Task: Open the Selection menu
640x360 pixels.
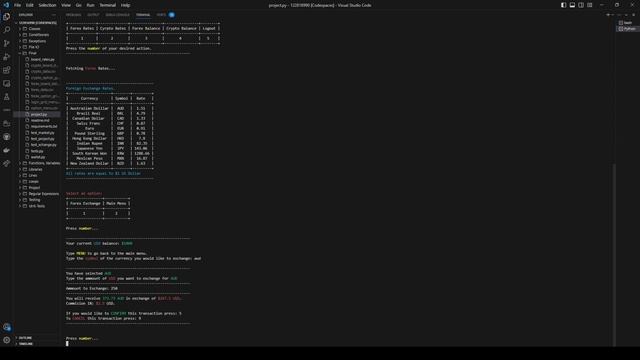Action: pyautogui.click(x=47, y=5)
